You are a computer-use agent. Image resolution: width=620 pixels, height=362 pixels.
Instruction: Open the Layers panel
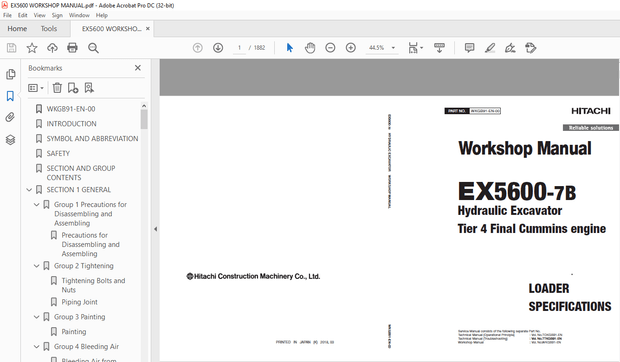click(10, 140)
